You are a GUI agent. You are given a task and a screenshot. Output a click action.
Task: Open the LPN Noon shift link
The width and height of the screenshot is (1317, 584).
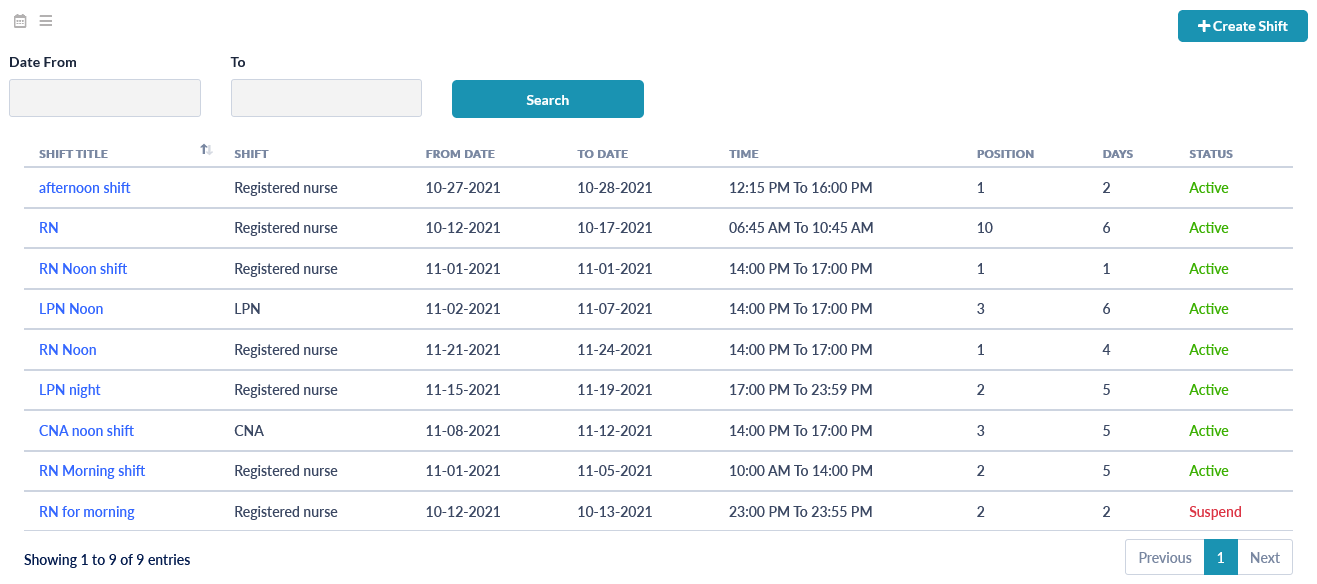(x=71, y=309)
